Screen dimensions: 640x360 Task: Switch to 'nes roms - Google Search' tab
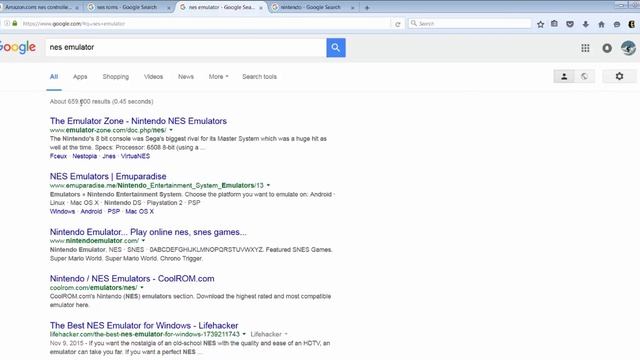point(127,7)
